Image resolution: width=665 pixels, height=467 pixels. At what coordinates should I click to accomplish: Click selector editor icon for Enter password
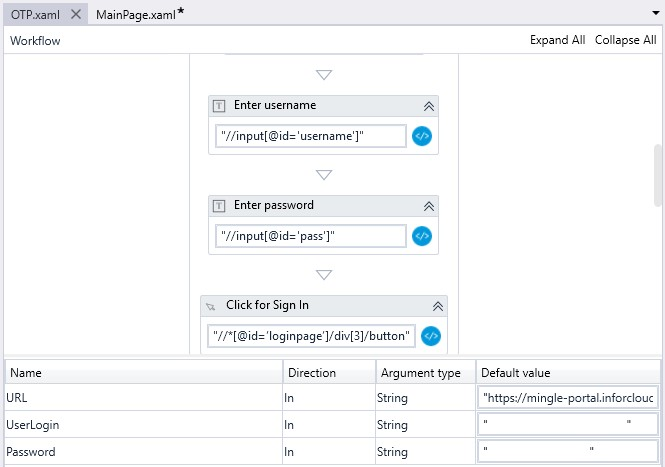pos(422,236)
